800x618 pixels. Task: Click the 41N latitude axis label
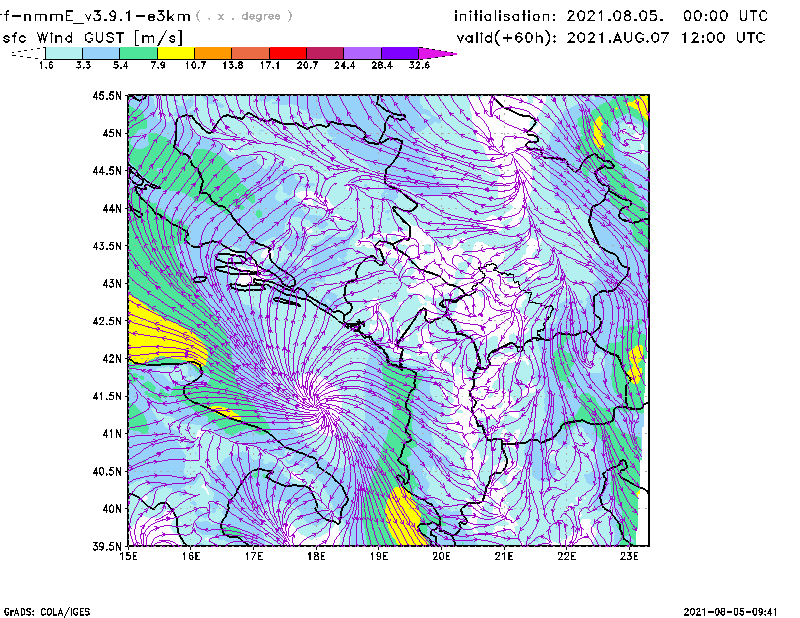pyautogui.click(x=112, y=433)
